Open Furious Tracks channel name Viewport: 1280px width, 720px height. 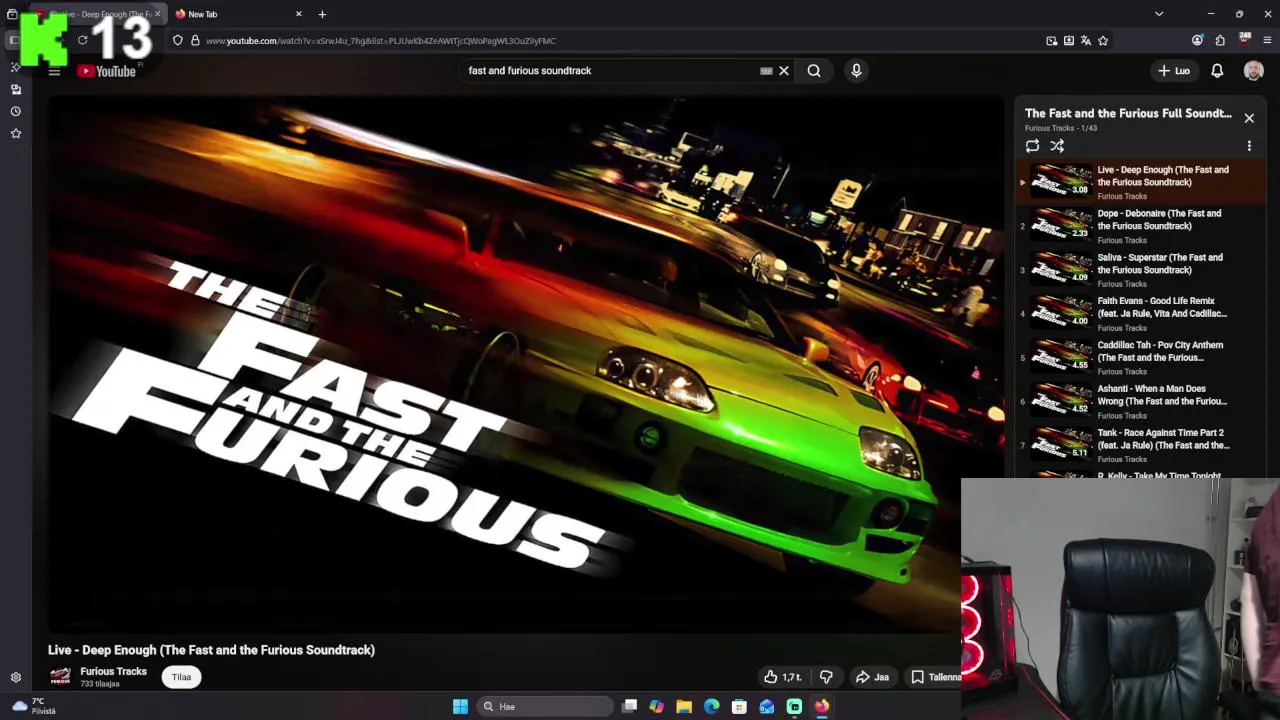click(113, 672)
